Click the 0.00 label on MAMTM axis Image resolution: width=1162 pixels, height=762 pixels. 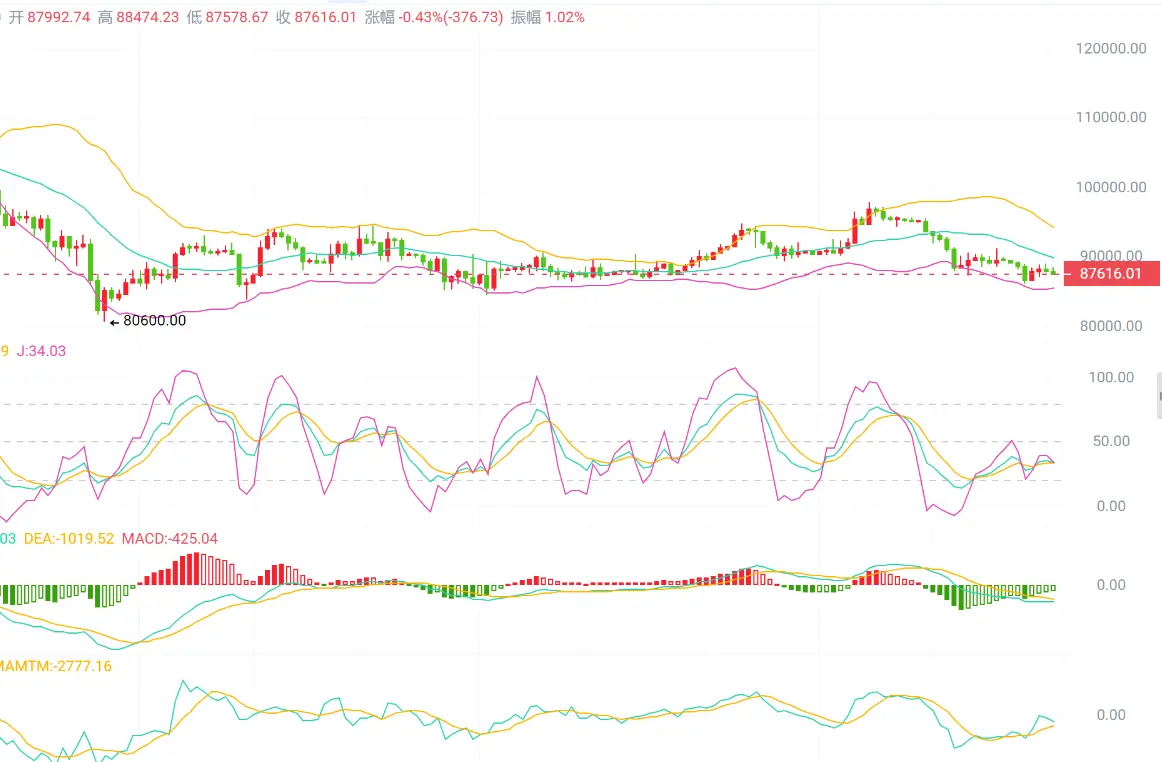pos(1111,715)
